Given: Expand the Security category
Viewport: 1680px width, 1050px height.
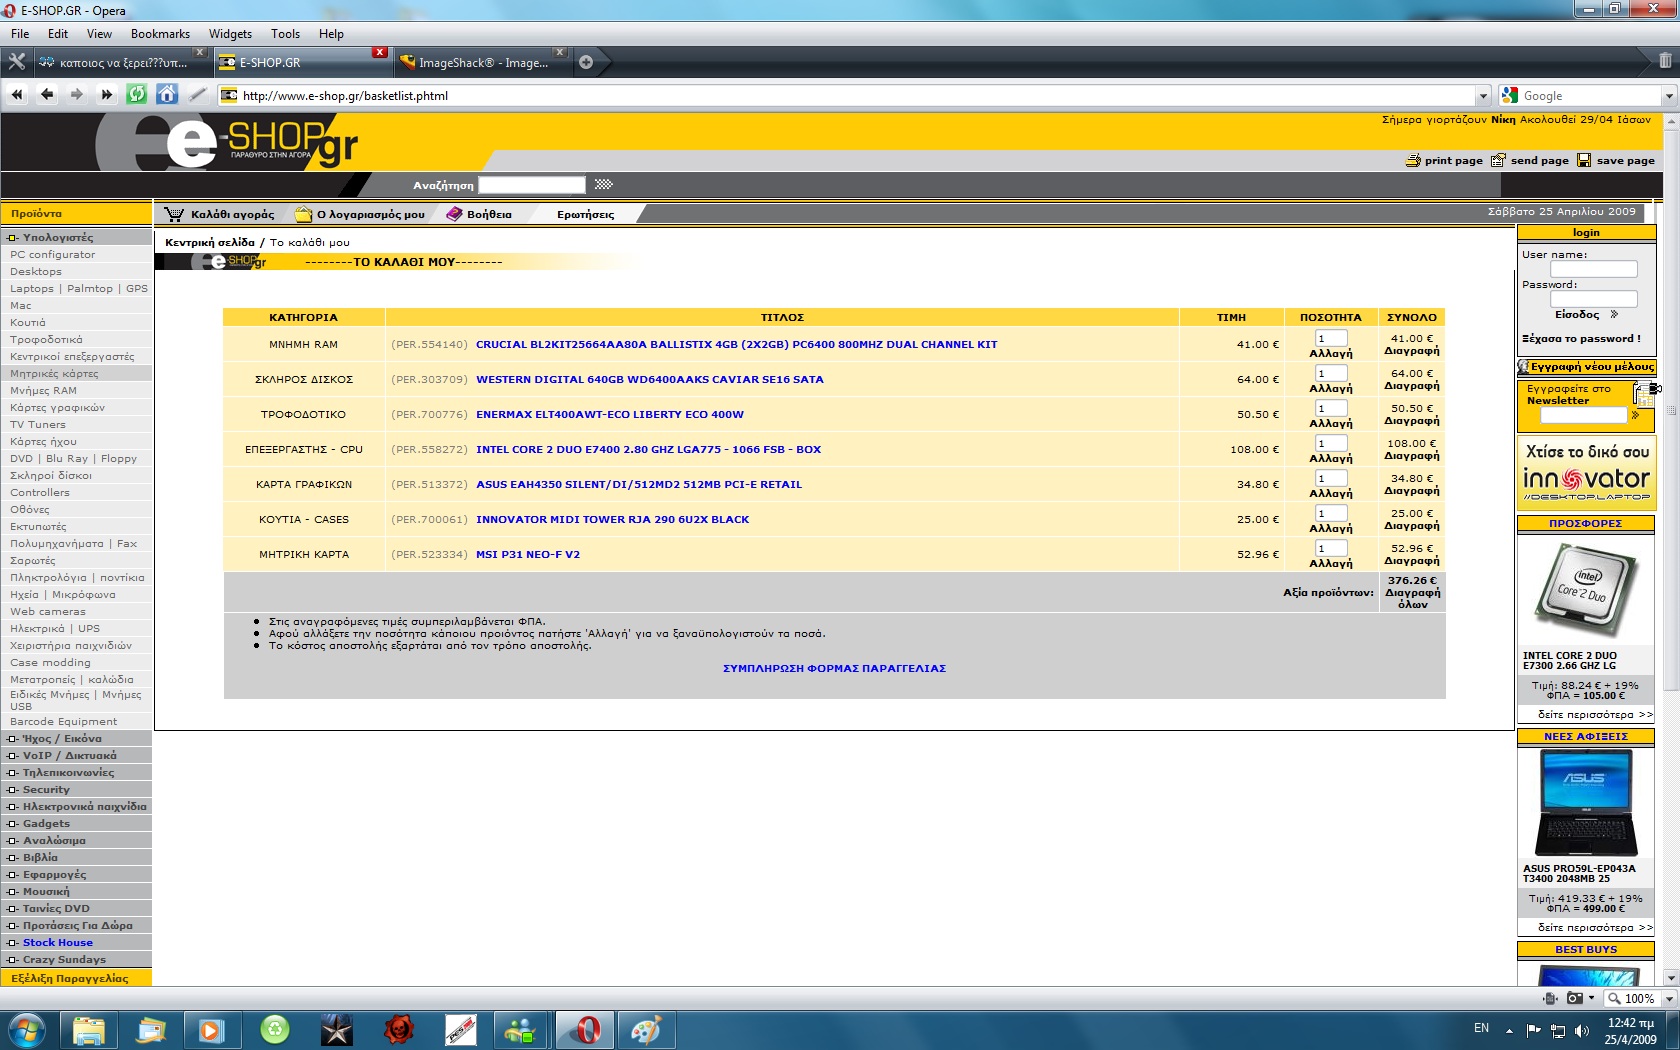Looking at the screenshot, I should click(x=13, y=790).
